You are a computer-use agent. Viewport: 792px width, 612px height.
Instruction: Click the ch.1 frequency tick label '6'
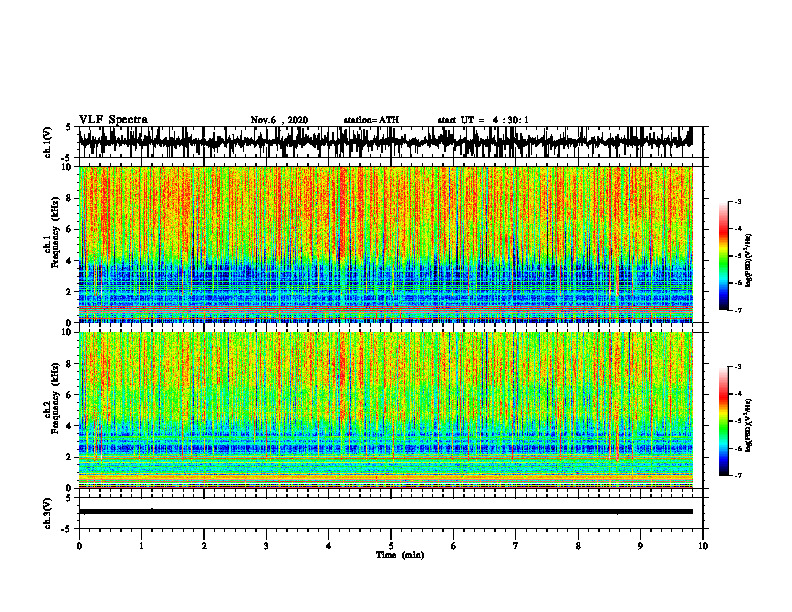coord(69,230)
